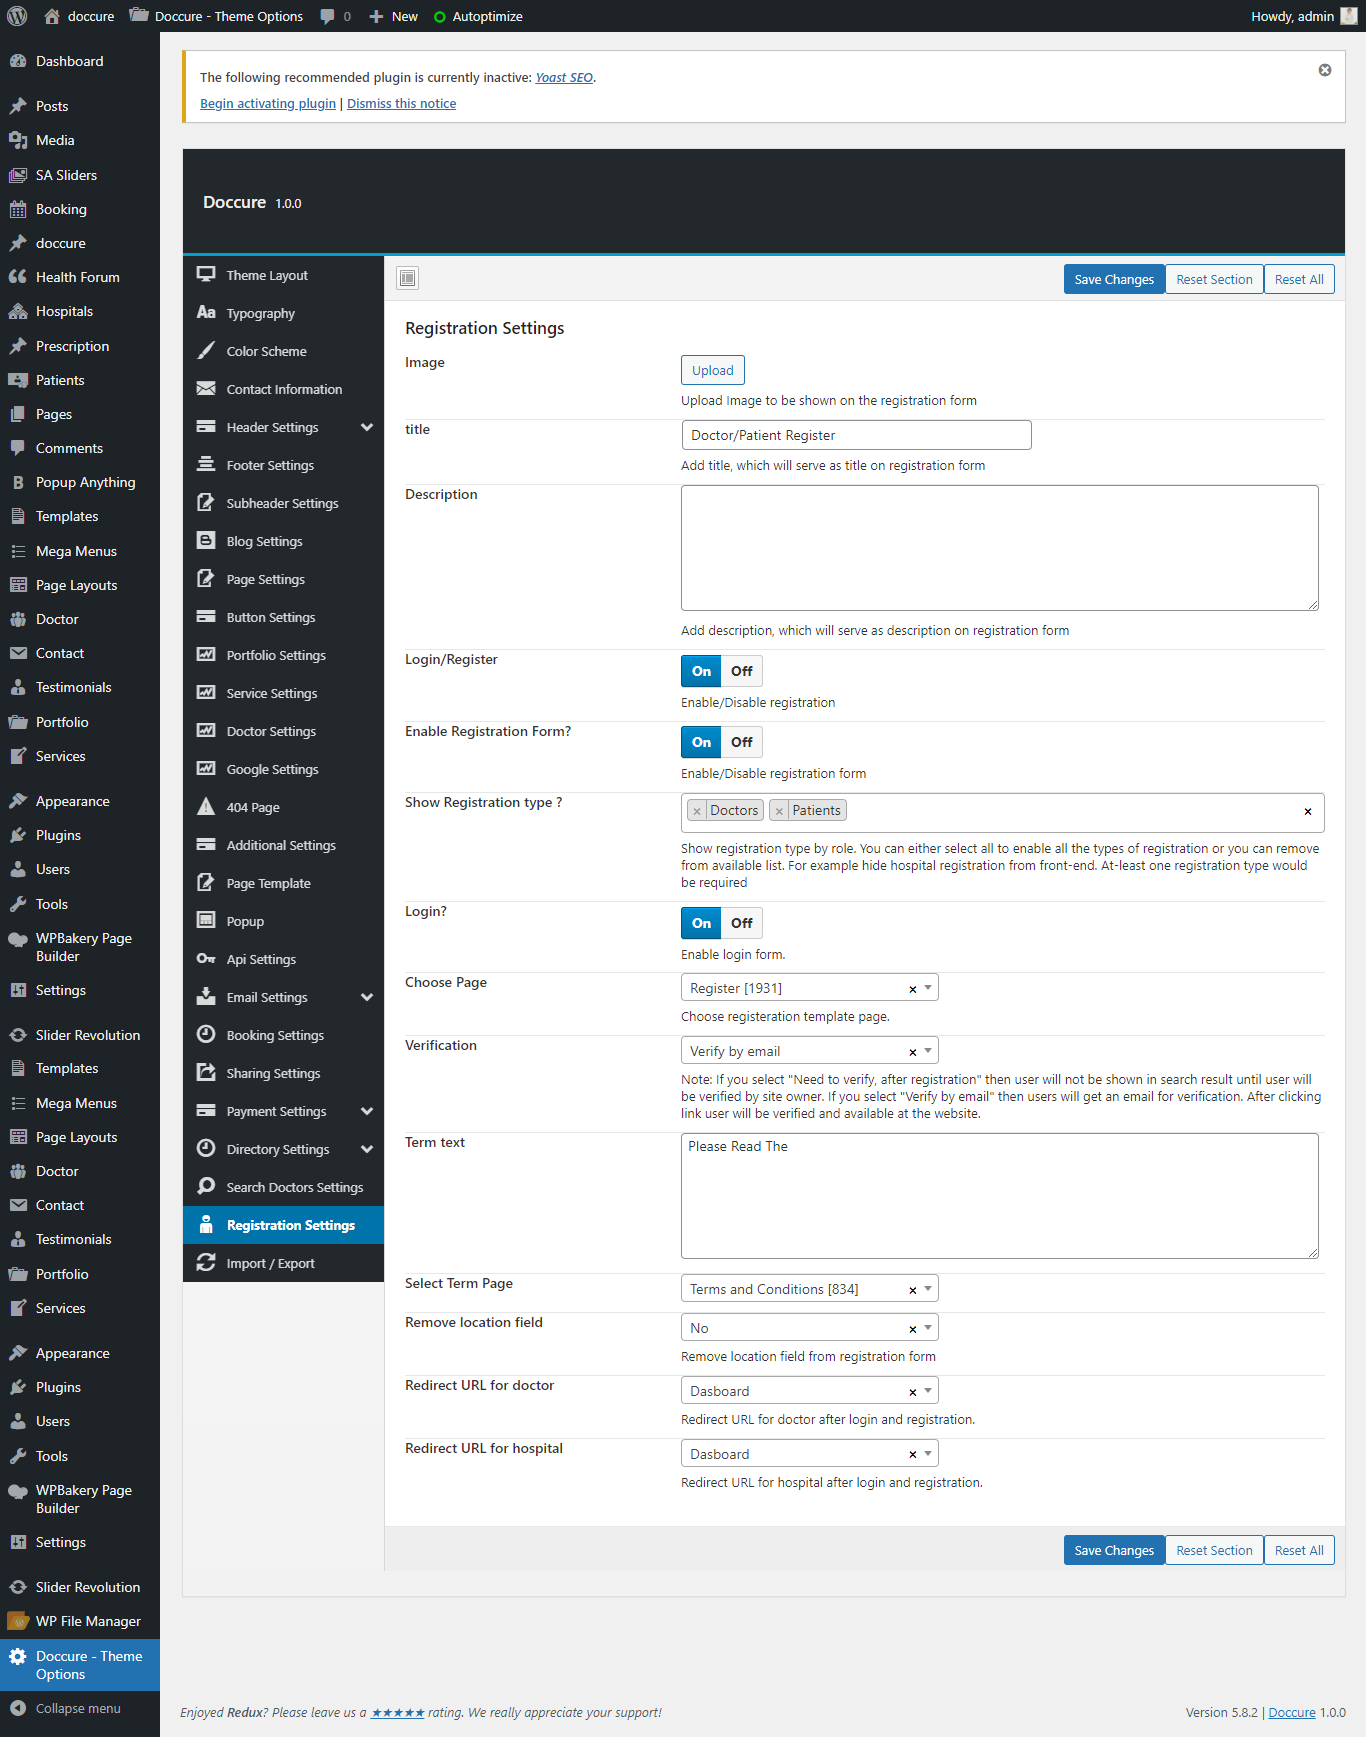Click the top Save Changes button
Viewport: 1366px width, 1737px height.
[x=1113, y=279]
